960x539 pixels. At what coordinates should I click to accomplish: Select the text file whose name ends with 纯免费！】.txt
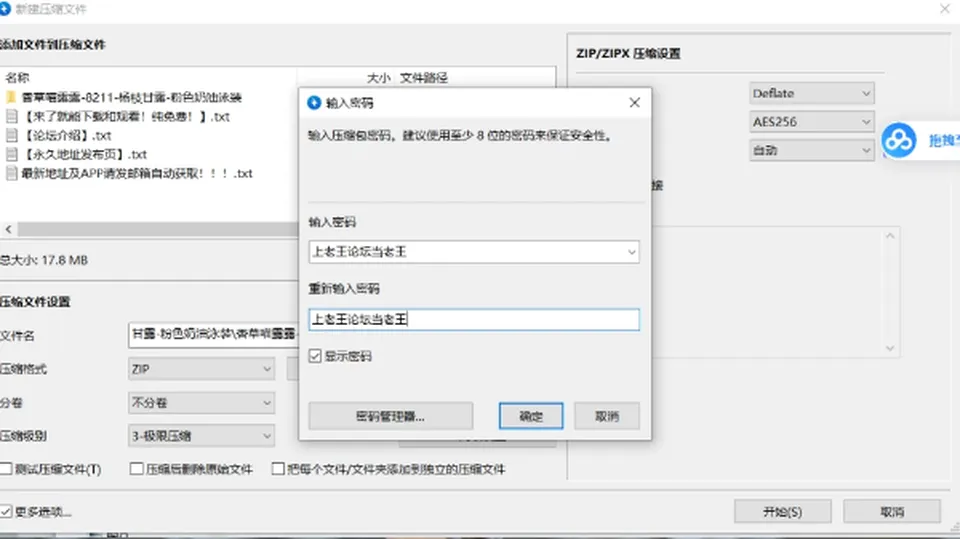point(126,116)
